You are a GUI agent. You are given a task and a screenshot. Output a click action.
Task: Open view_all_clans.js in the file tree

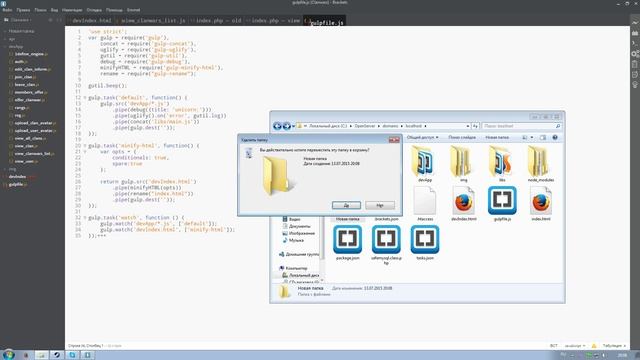click(30, 138)
